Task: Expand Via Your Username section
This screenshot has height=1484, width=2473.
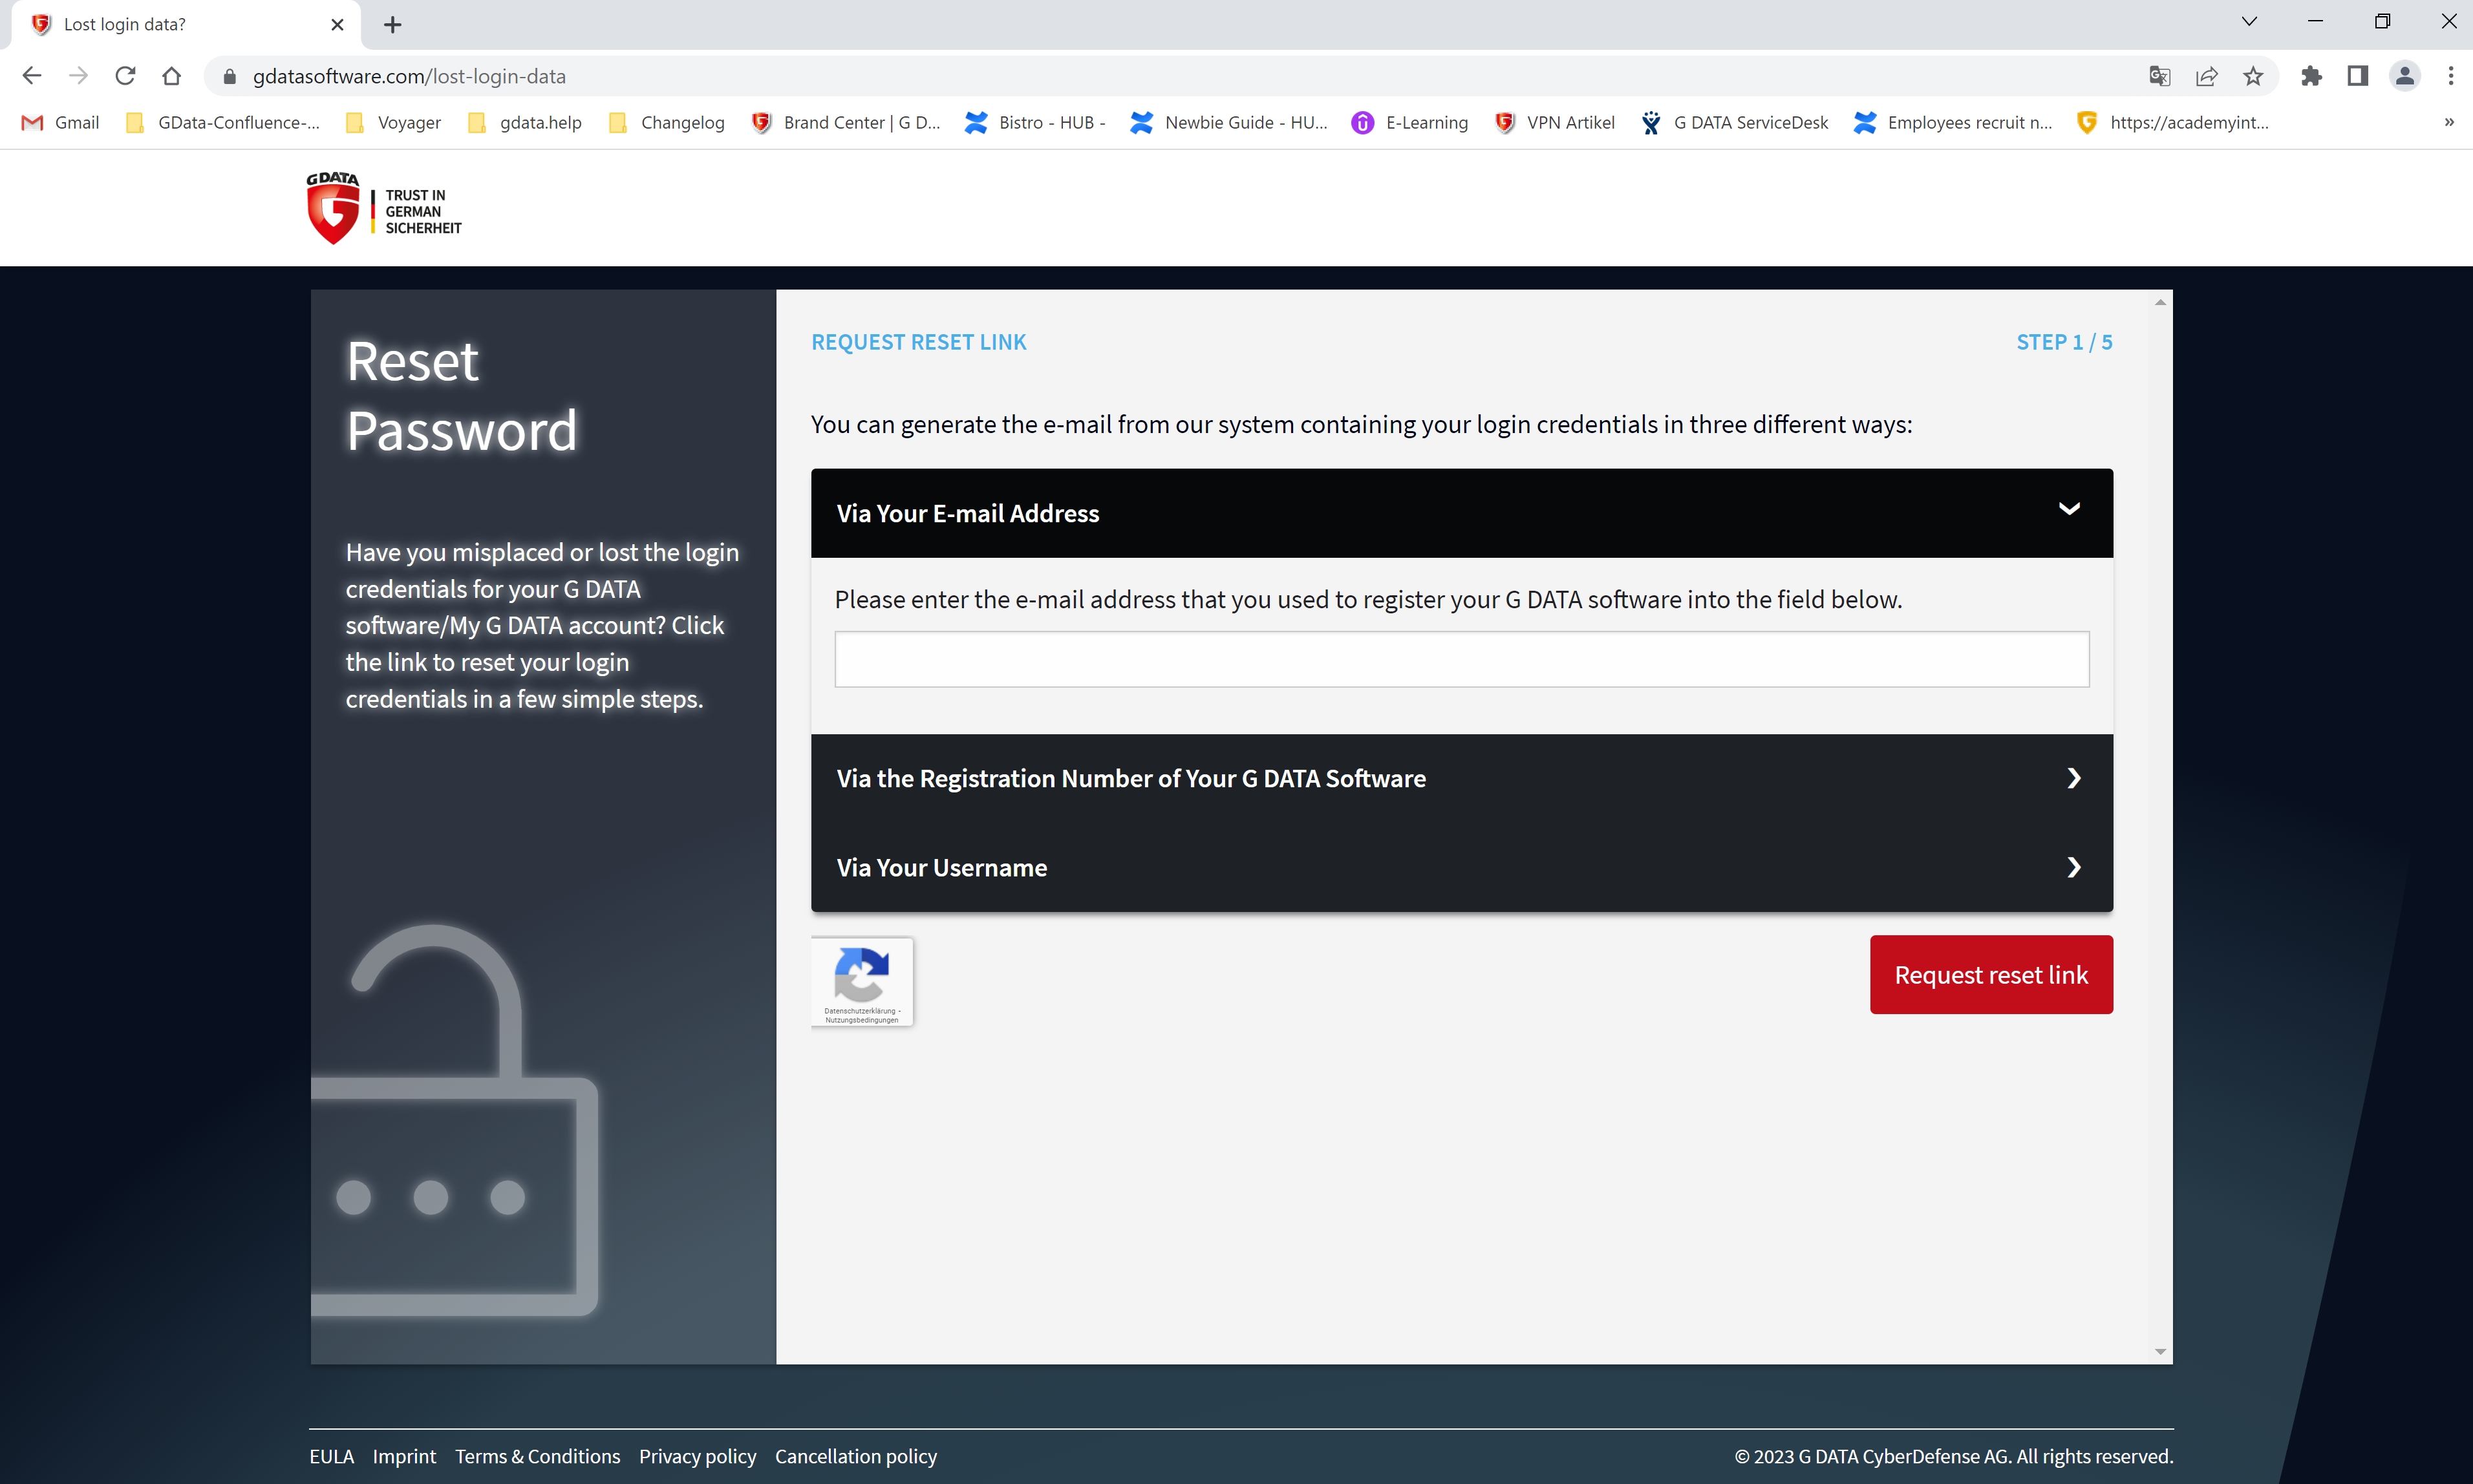Action: 1461,867
